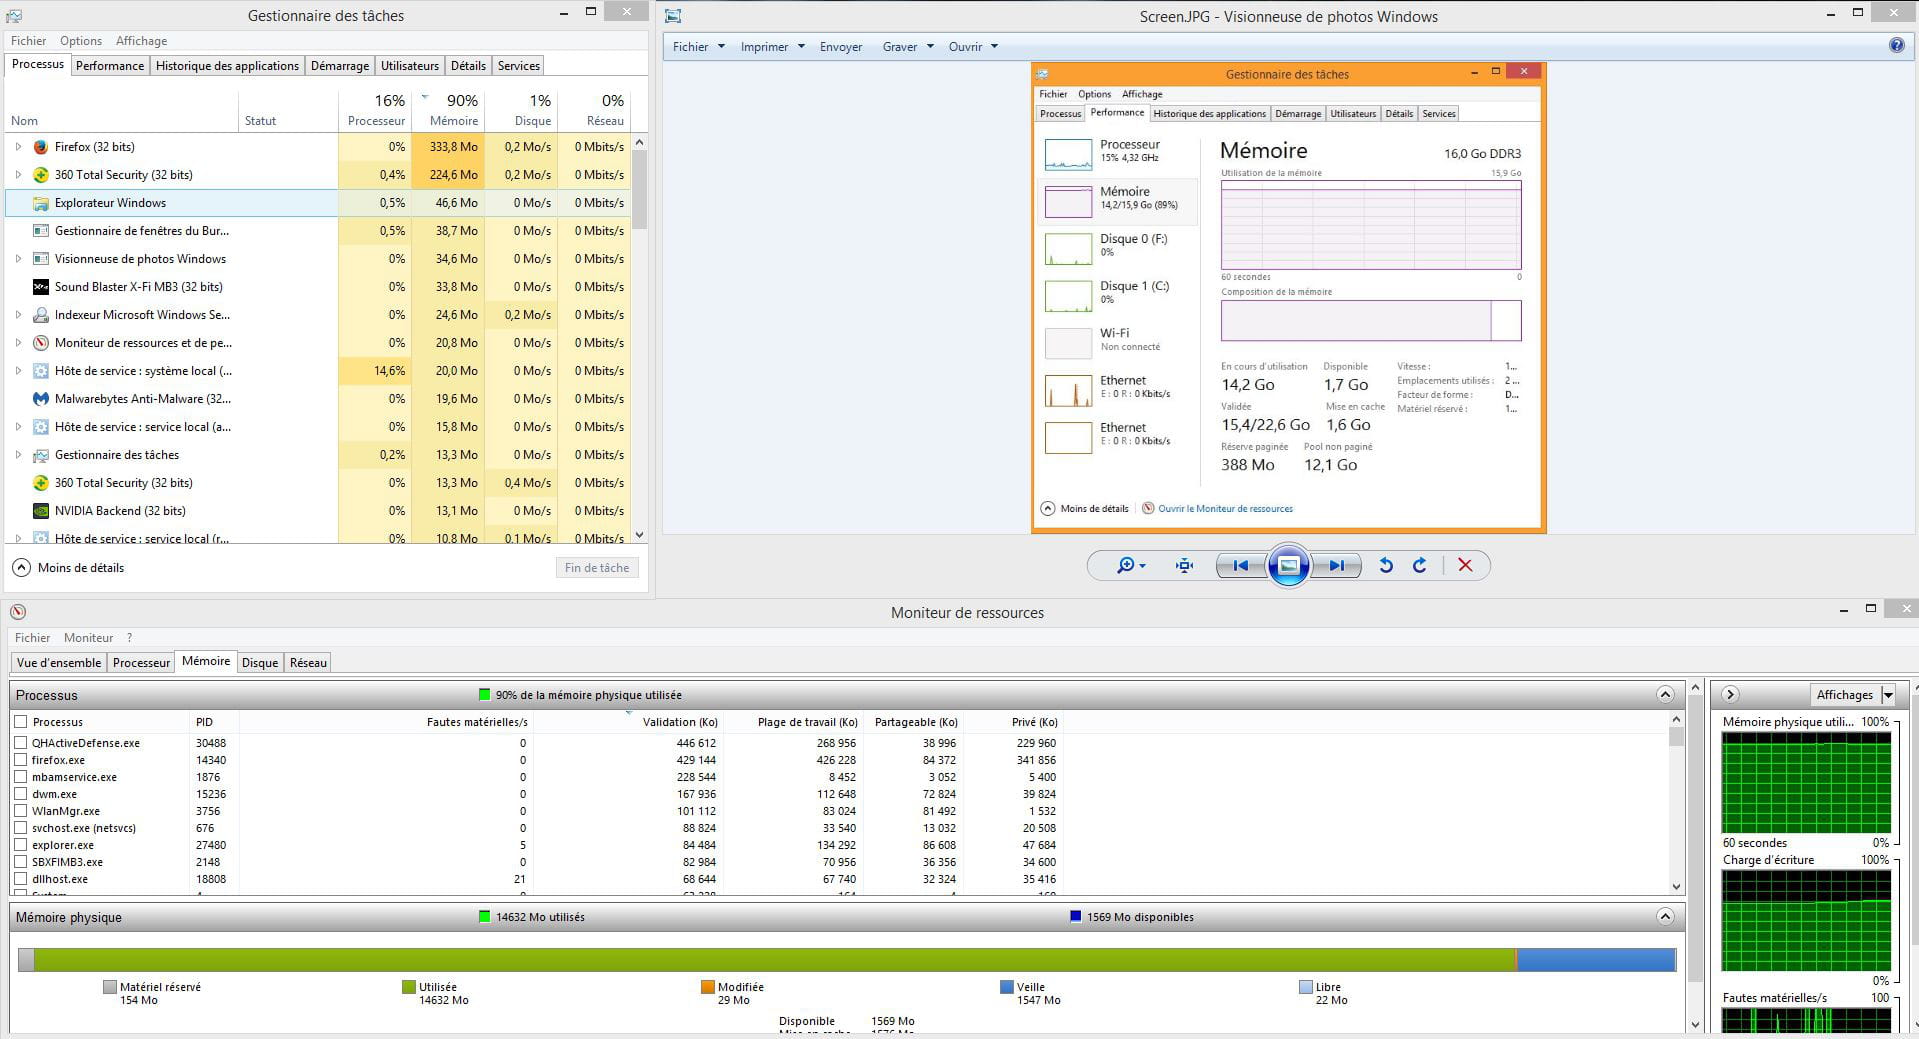Check the firefox.exe checkbox
1919x1039 pixels.
(x=21, y=760)
